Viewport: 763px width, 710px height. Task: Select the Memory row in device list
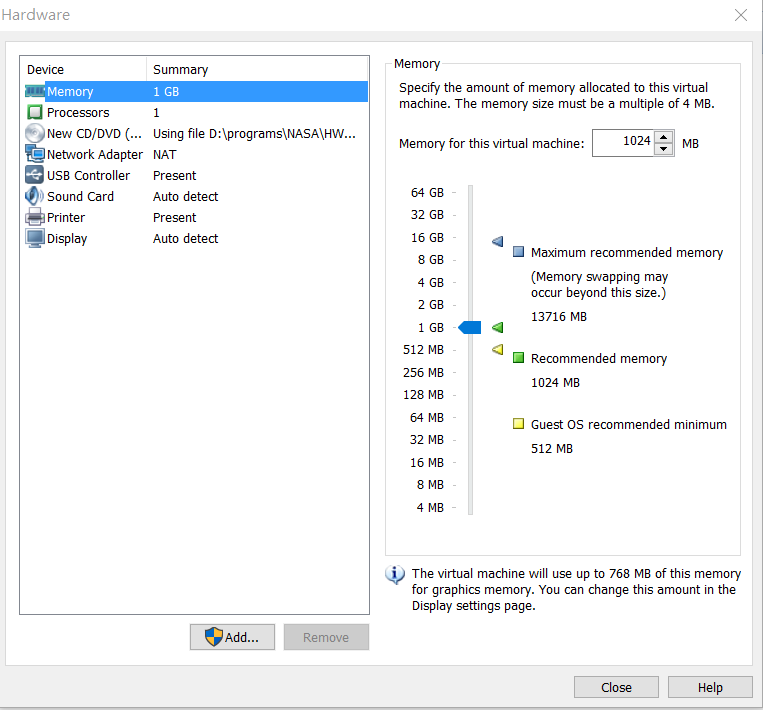pyautogui.click(x=197, y=91)
